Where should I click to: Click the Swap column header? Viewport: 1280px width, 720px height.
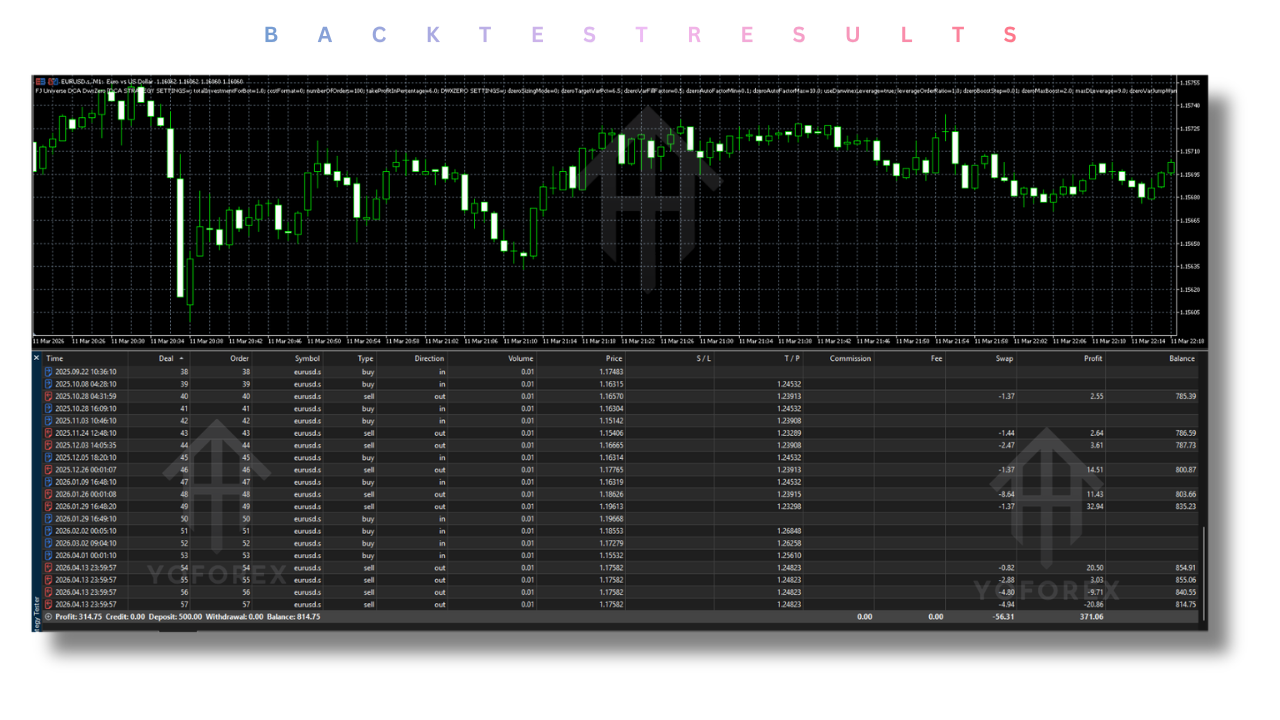(x=1004, y=358)
